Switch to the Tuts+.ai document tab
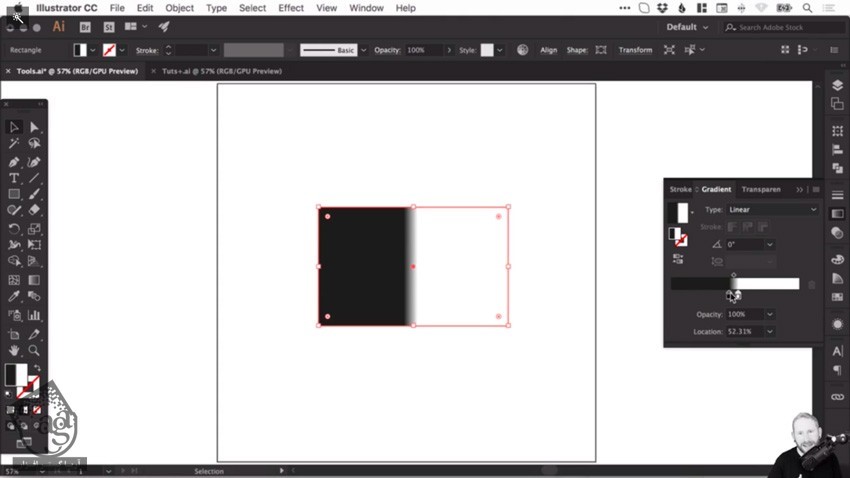The image size is (850, 478). click(x=222, y=71)
